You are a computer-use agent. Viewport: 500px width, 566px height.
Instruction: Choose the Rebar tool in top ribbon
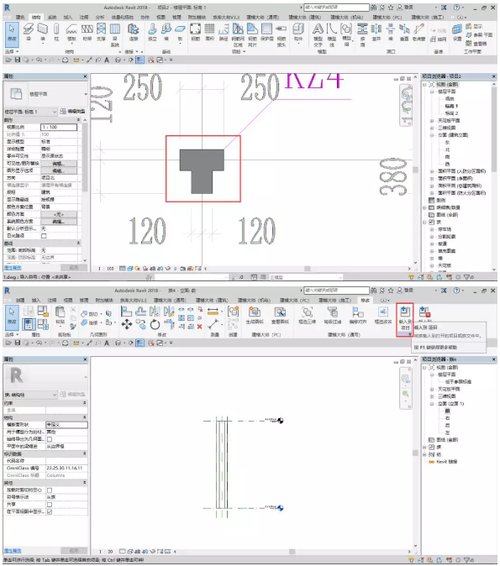[x=195, y=32]
